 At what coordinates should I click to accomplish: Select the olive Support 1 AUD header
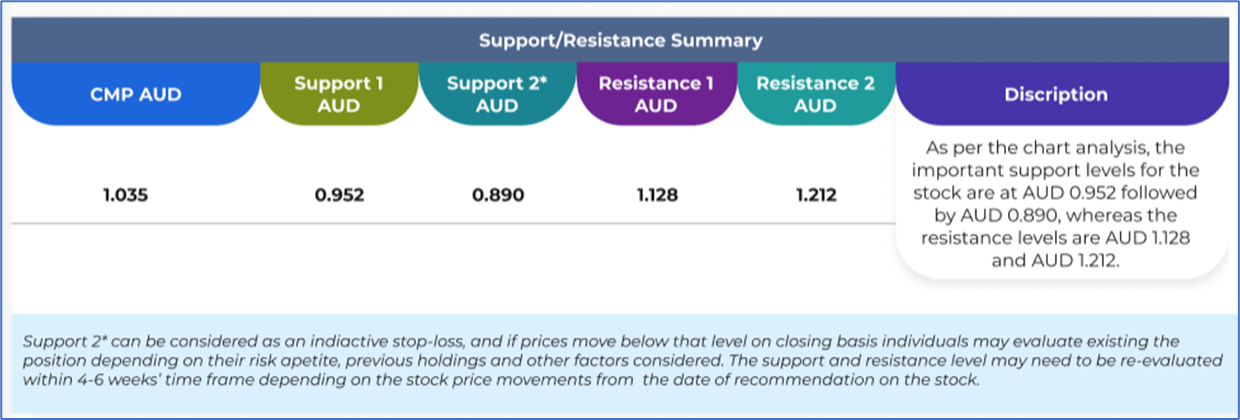[x=338, y=95]
